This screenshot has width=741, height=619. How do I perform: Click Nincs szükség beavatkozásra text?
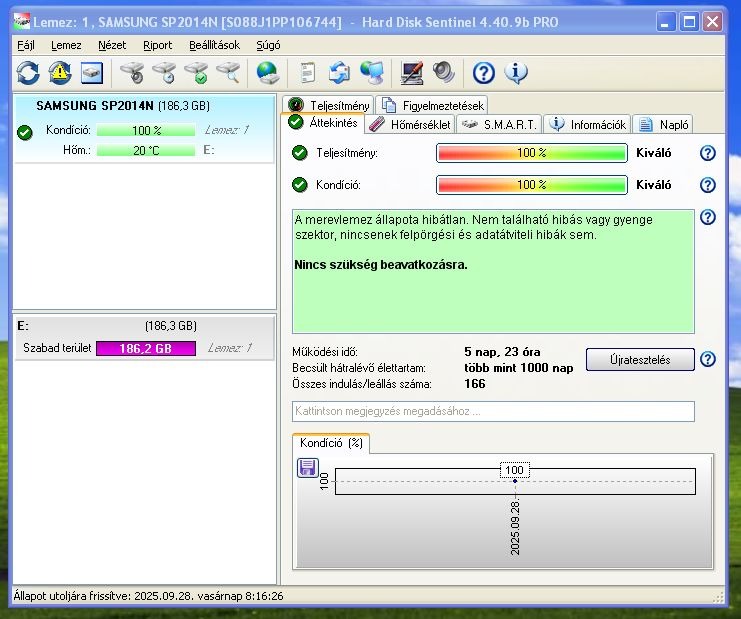coord(380,265)
